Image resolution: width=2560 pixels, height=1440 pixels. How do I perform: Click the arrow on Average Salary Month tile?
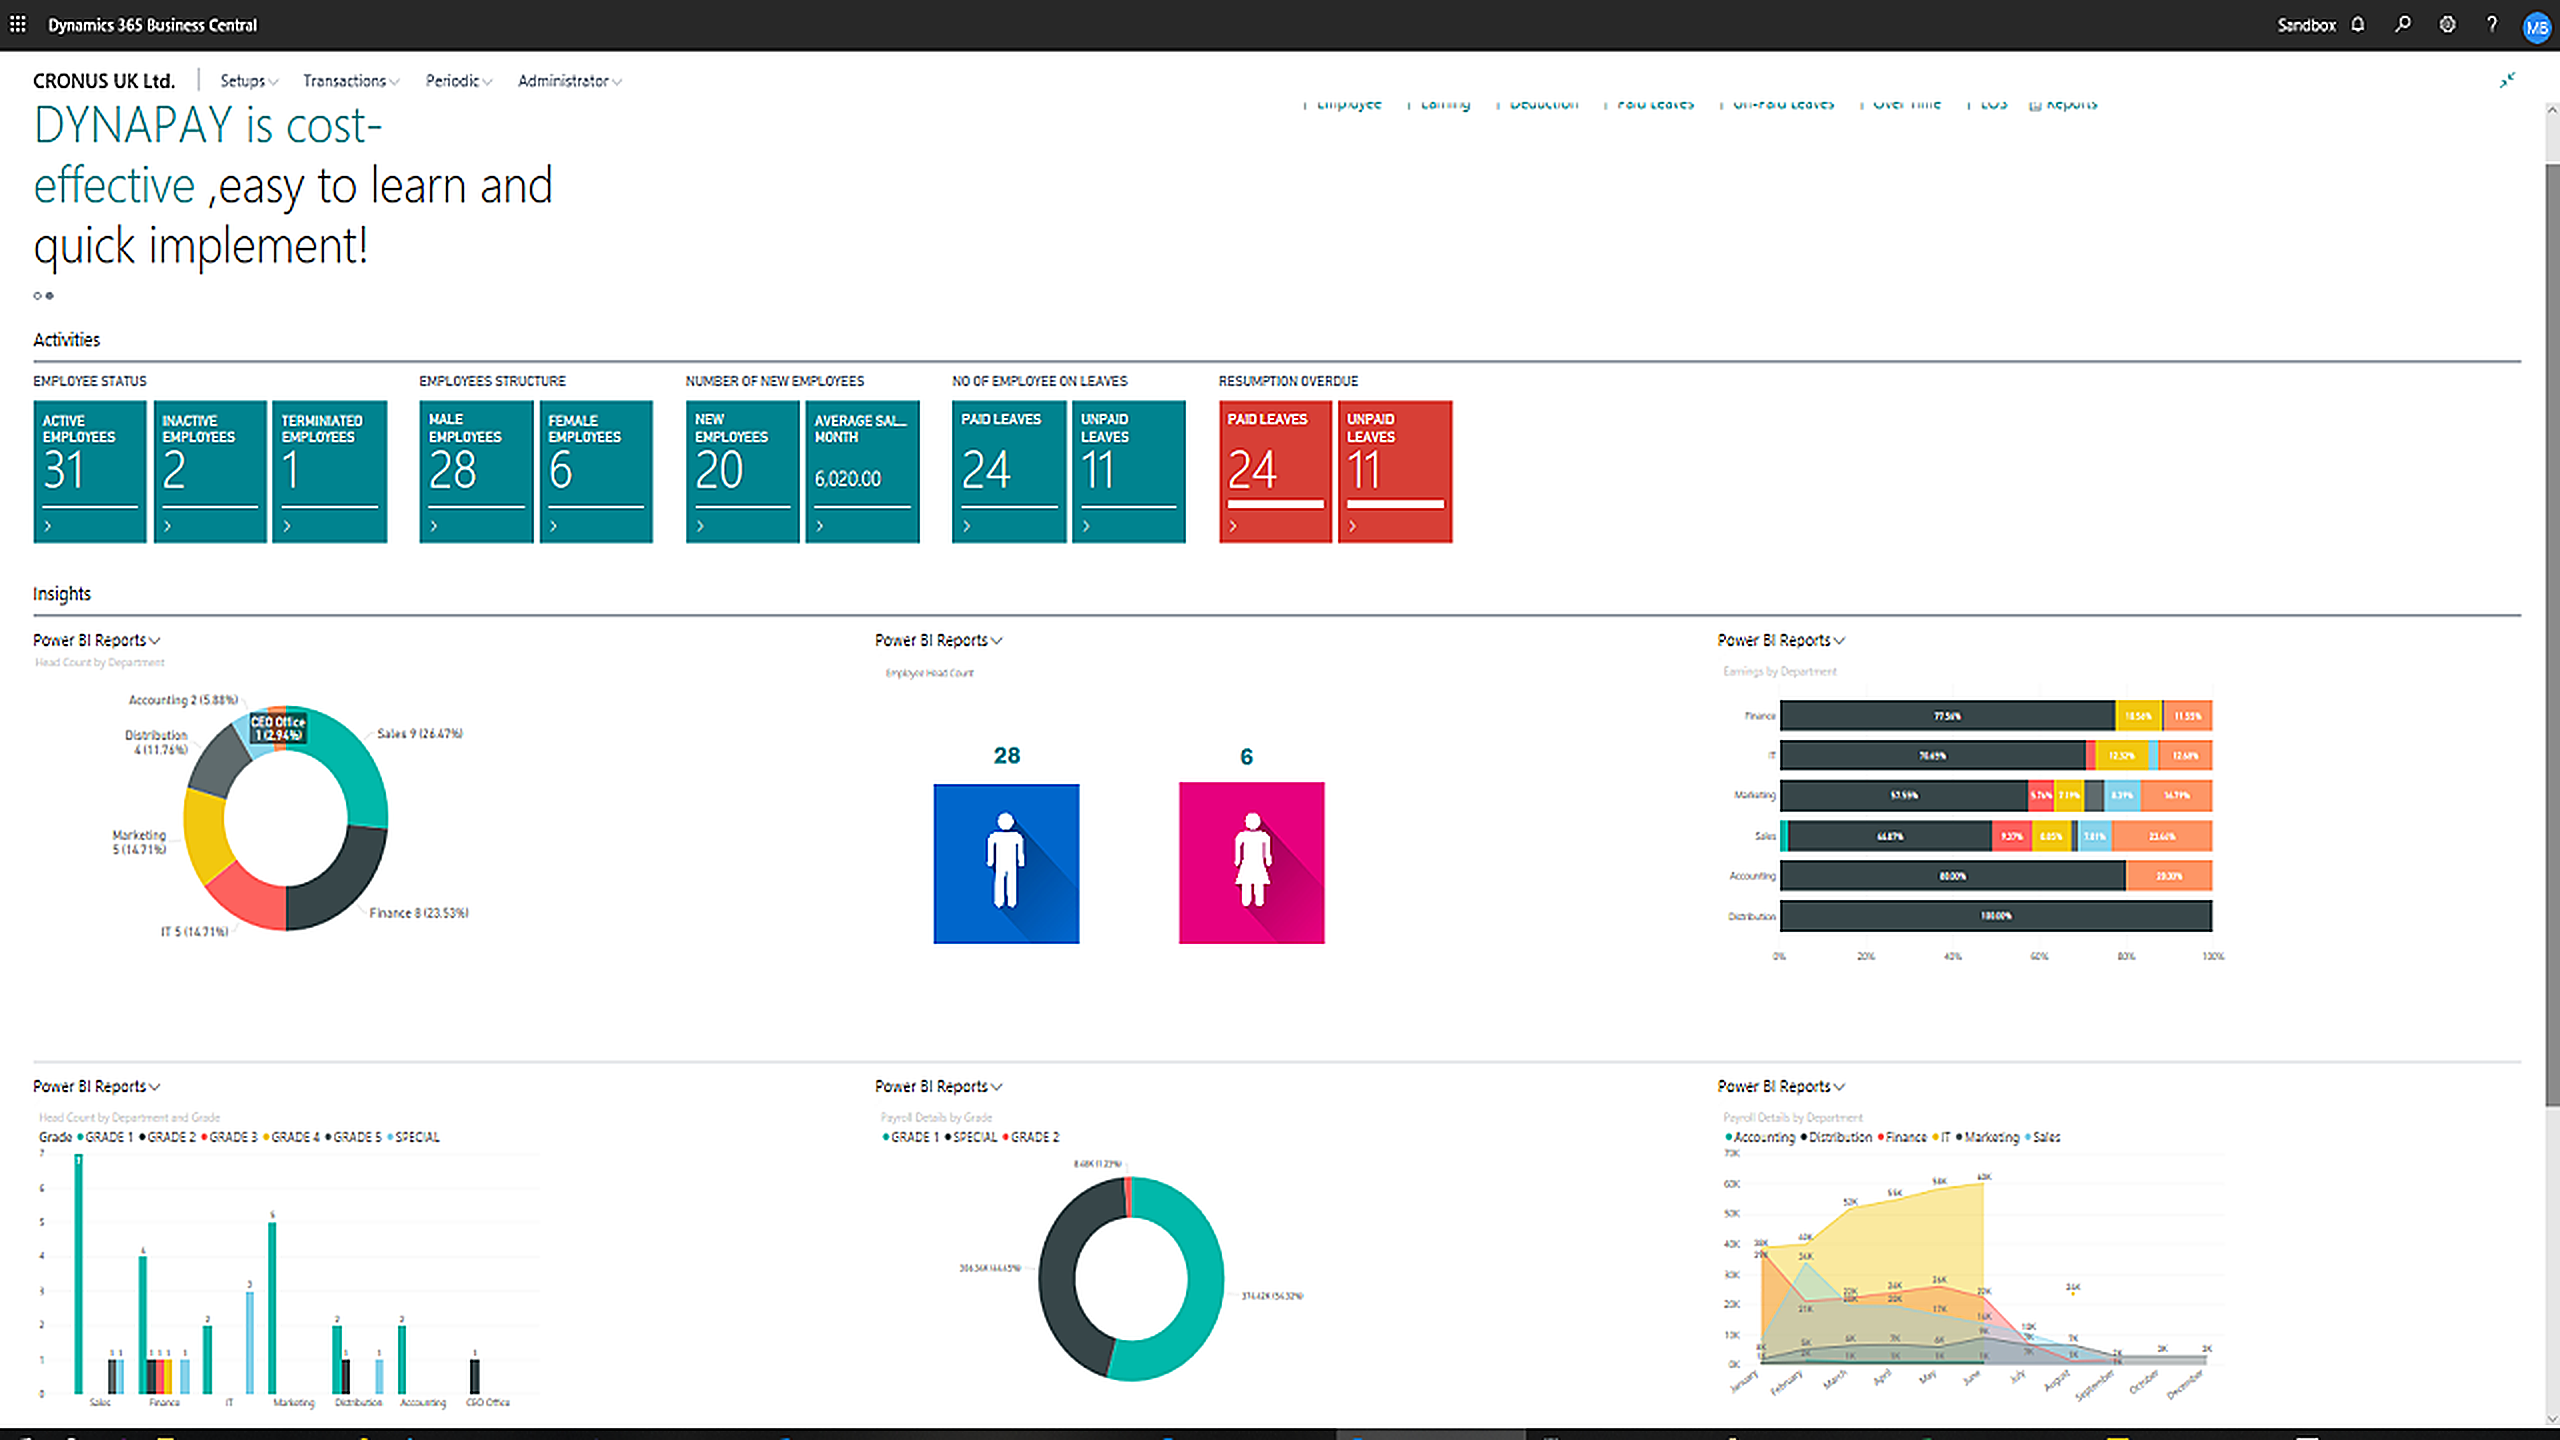tap(820, 526)
